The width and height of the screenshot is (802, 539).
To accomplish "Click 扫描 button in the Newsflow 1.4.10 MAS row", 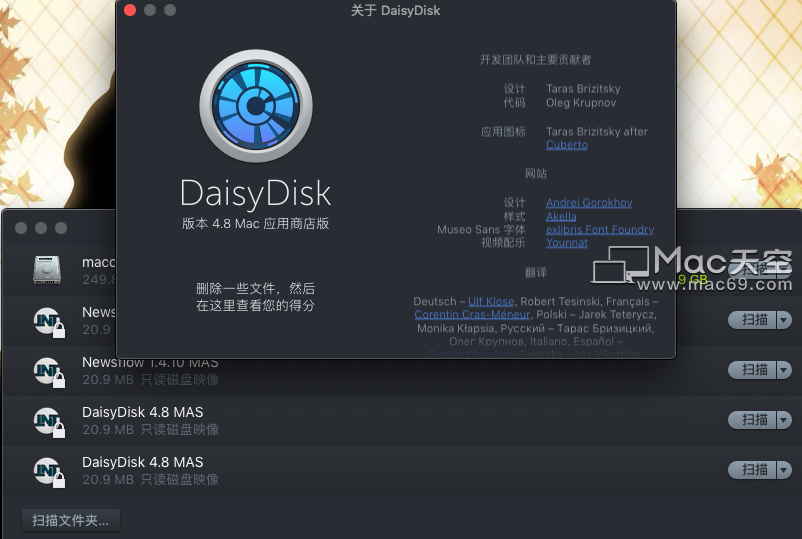I will 752,370.
